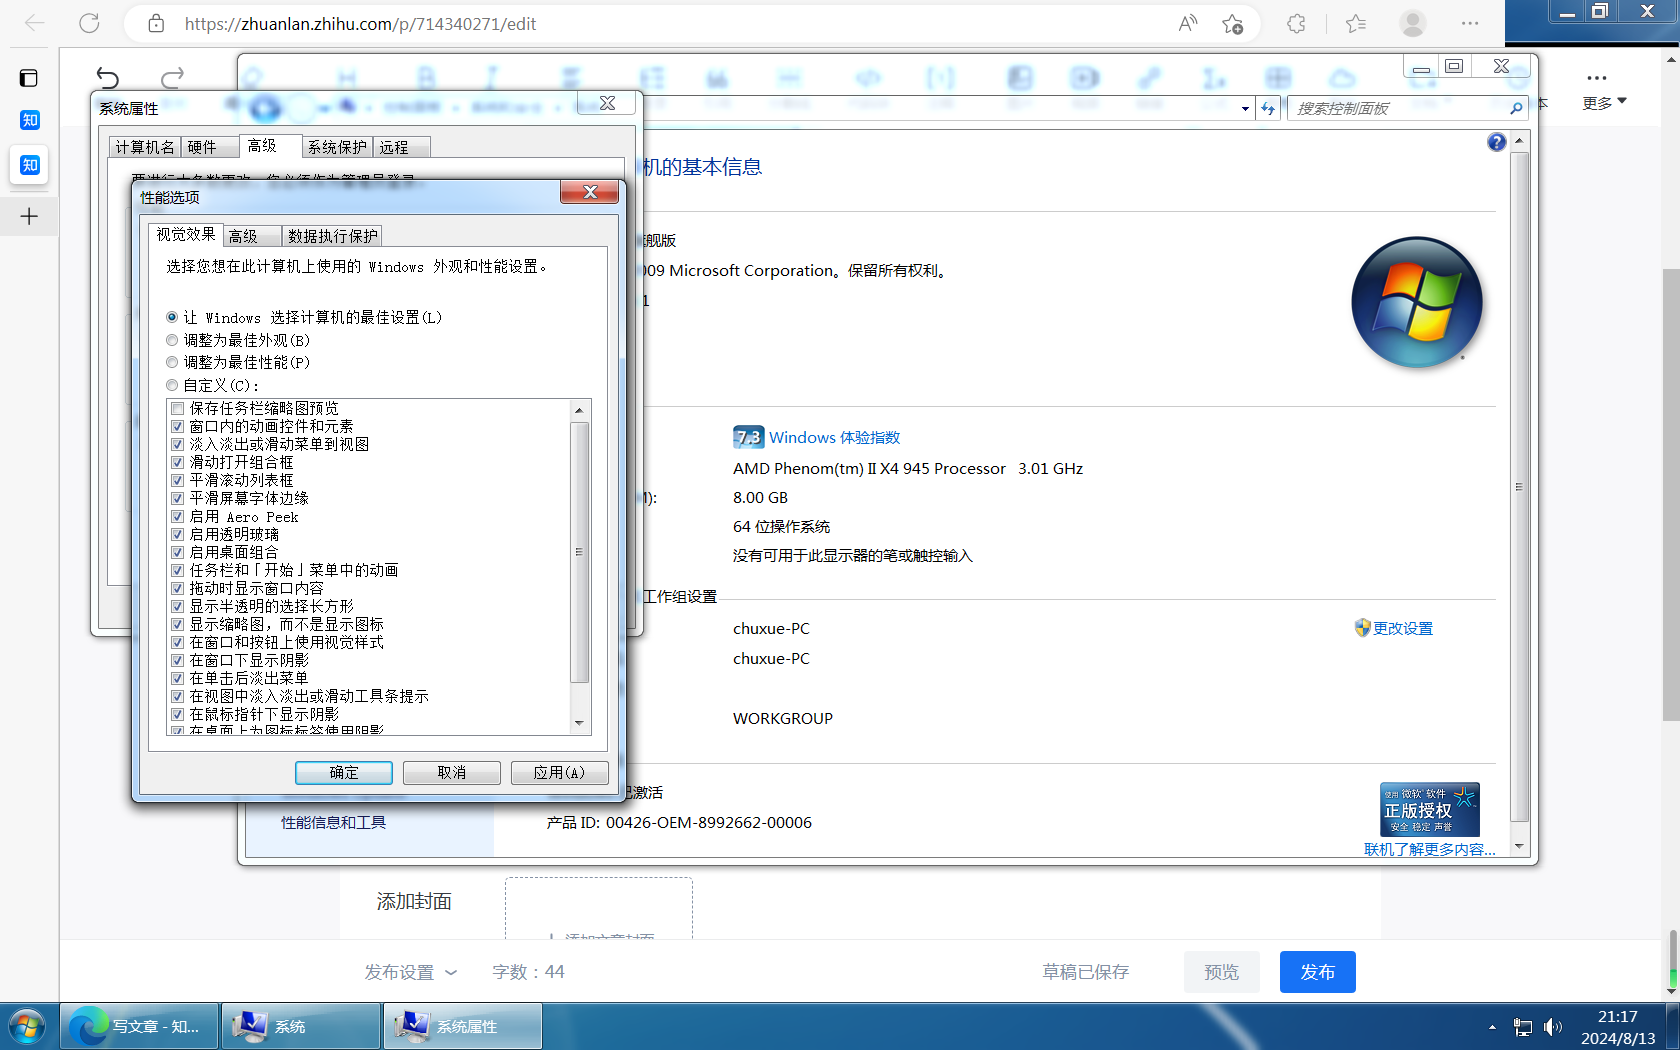Switch to the 数据执行保护 tab
Image resolution: width=1680 pixels, height=1050 pixels.
(331, 235)
